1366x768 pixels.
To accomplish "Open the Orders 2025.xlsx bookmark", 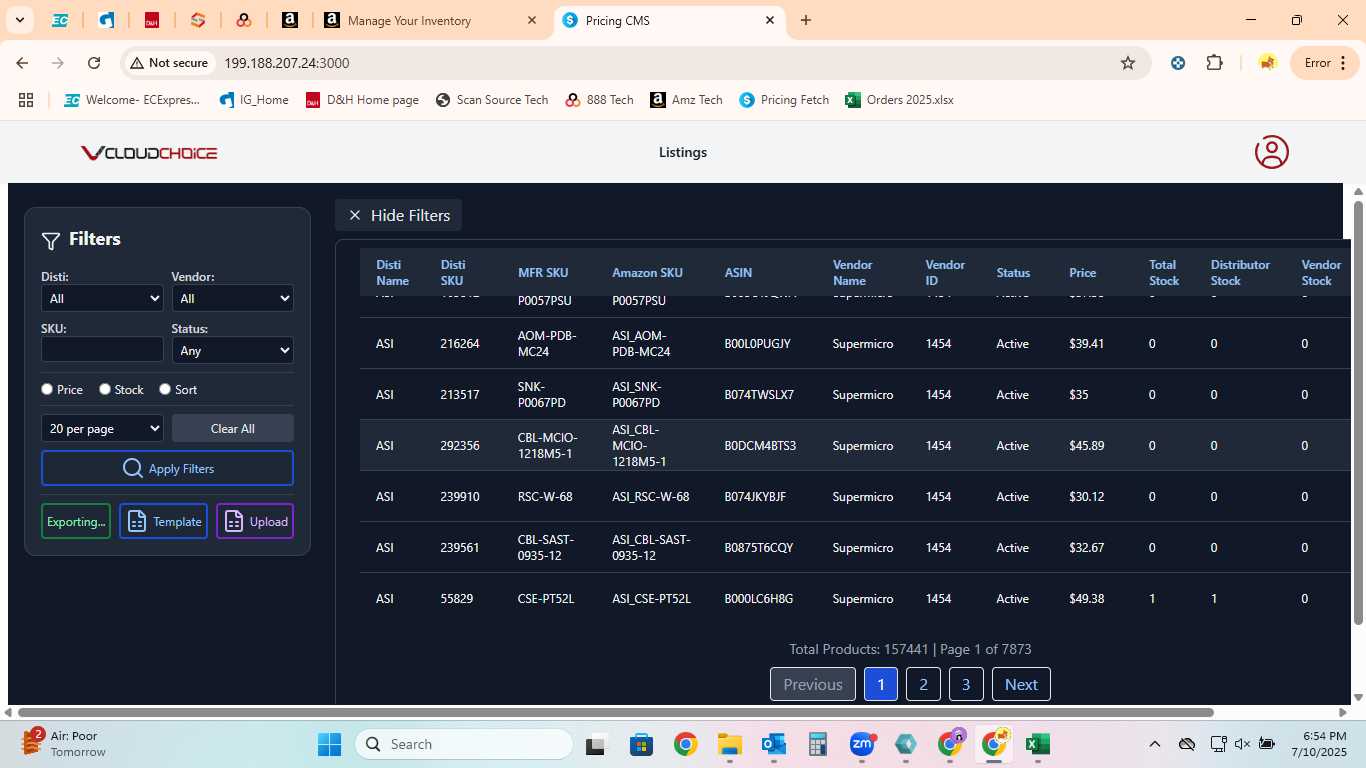I will (x=899, y=100).
